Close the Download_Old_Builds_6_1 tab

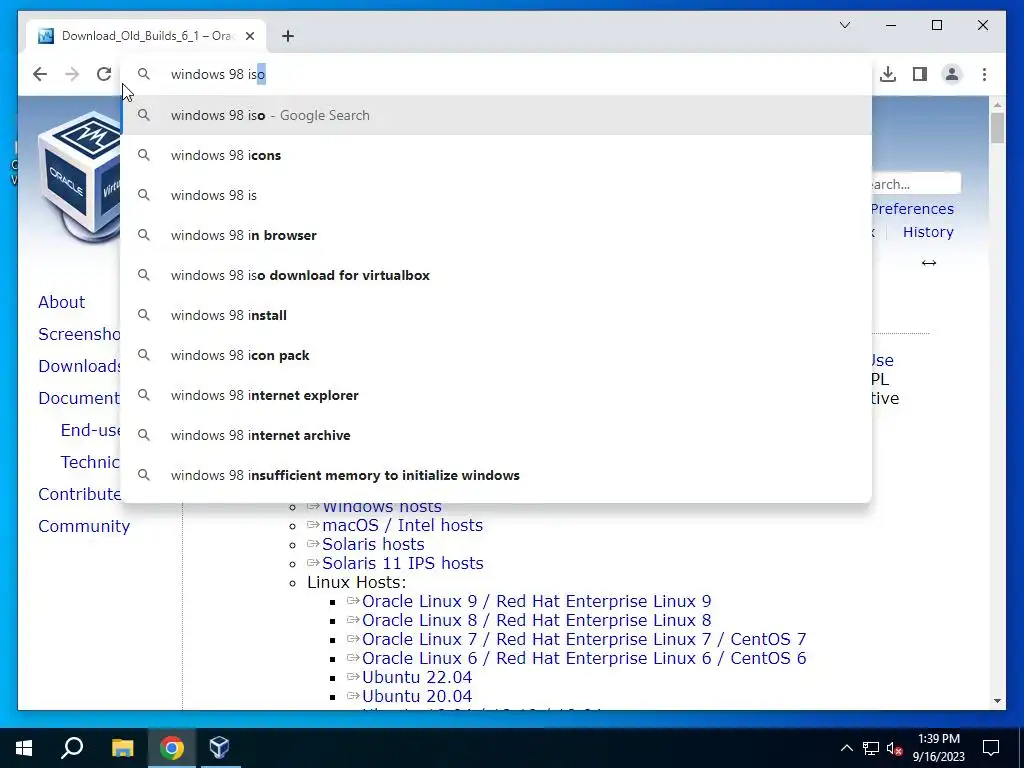pyautogui.click(x=249, y=36)
